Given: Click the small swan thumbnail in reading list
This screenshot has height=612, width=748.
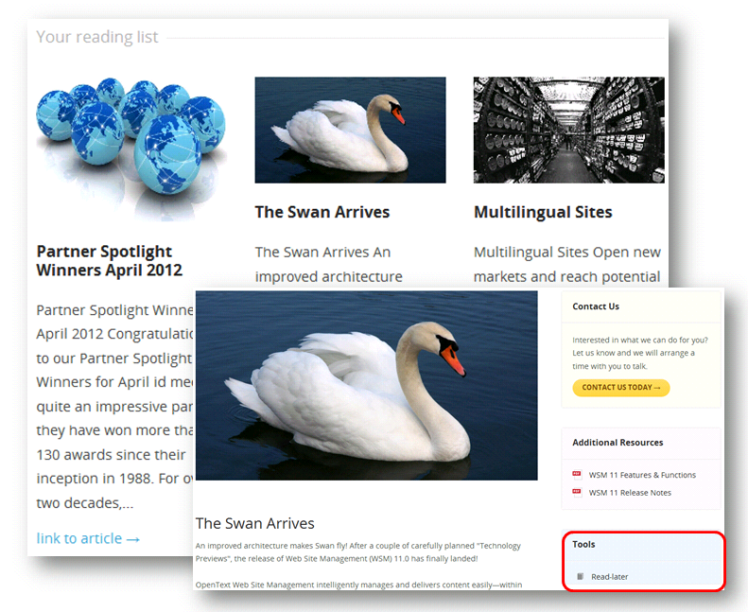Looking at the screenshot, I should pos(350,130).
